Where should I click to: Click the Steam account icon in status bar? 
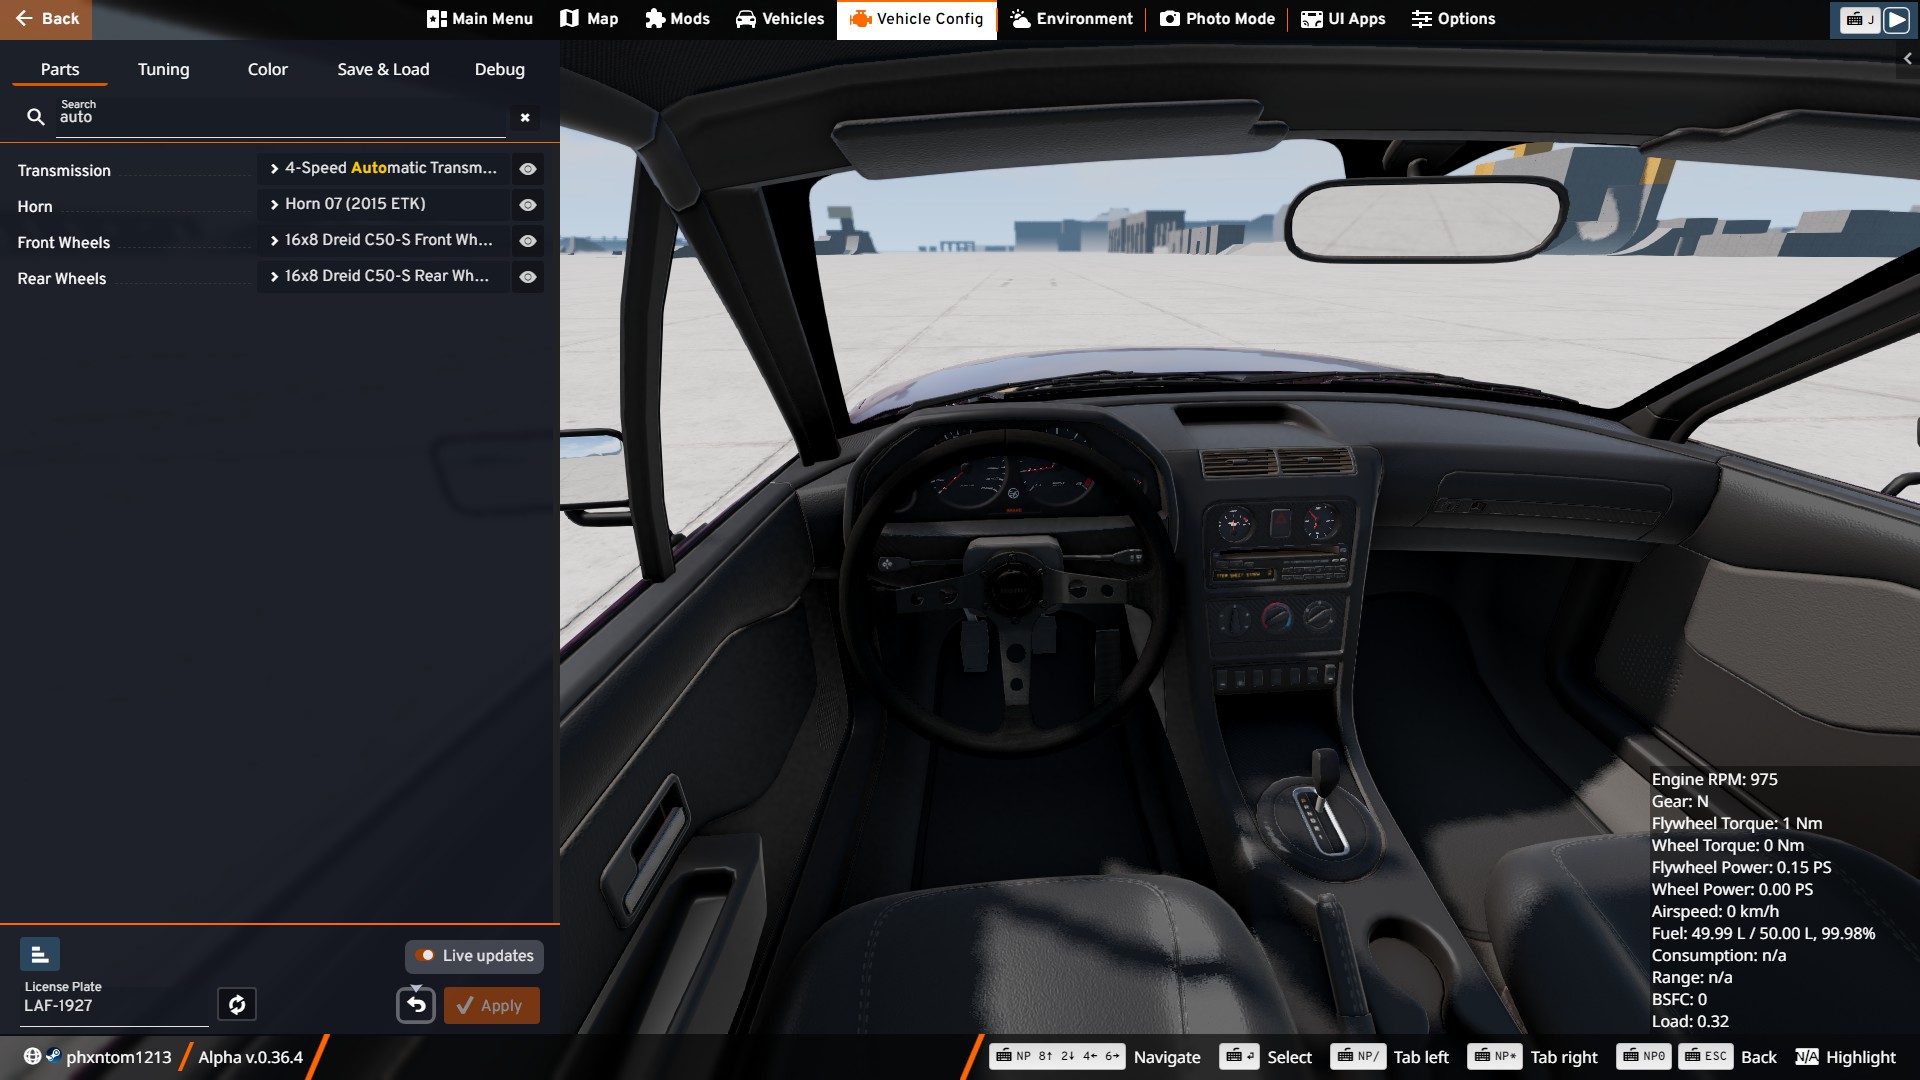(54, 1056)
